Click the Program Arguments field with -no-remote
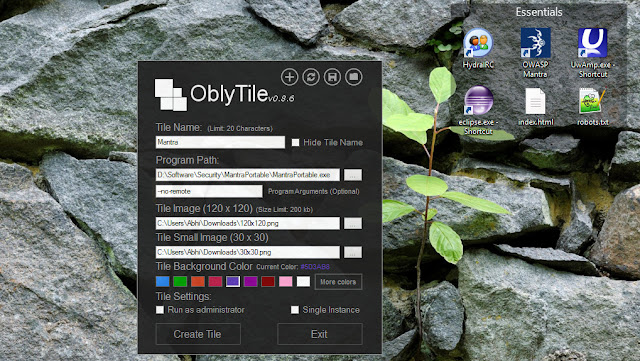This screenshot has width=640, height=361. click(x=209, y=191)
